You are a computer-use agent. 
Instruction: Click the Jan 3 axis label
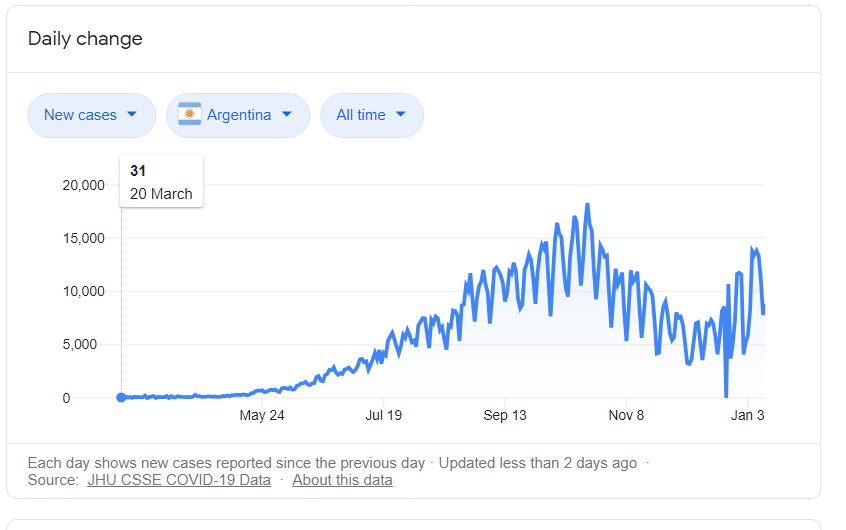coord(747,415)
